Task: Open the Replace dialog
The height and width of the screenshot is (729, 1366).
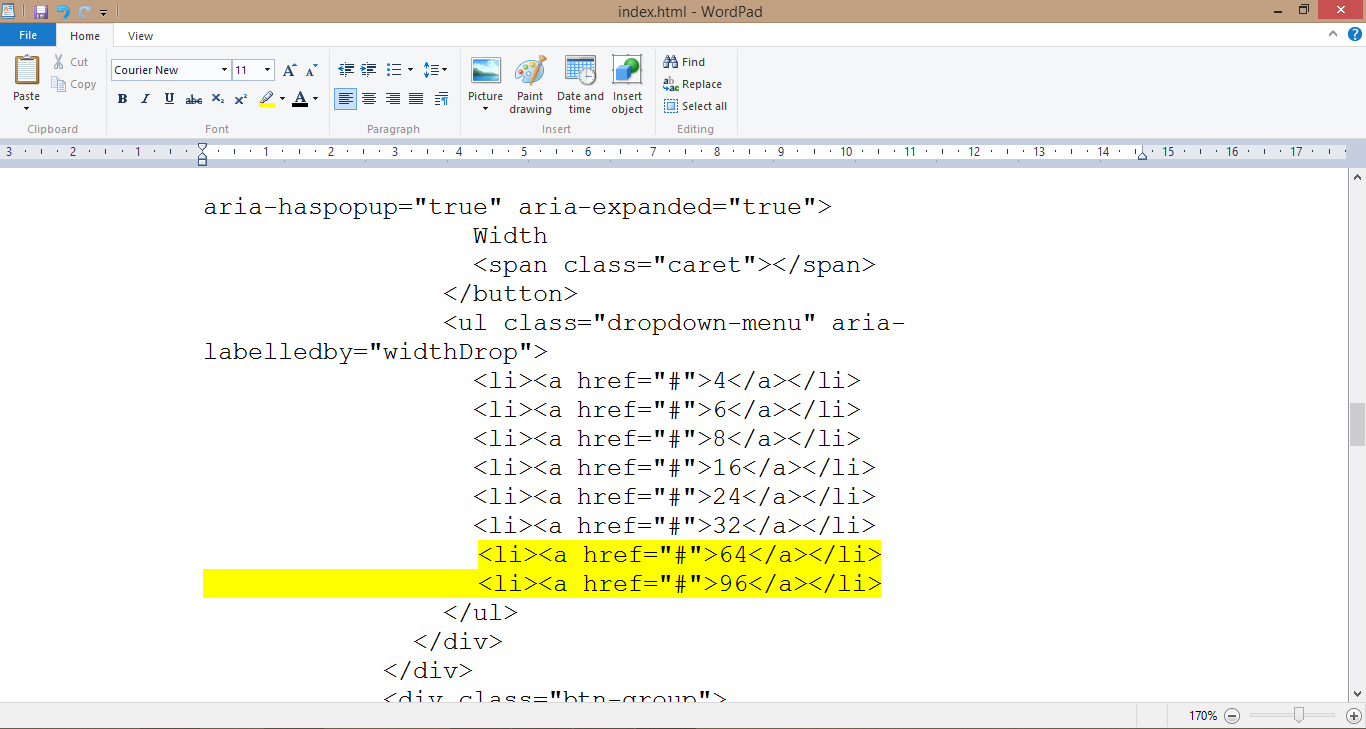Action: coord(692,84)
